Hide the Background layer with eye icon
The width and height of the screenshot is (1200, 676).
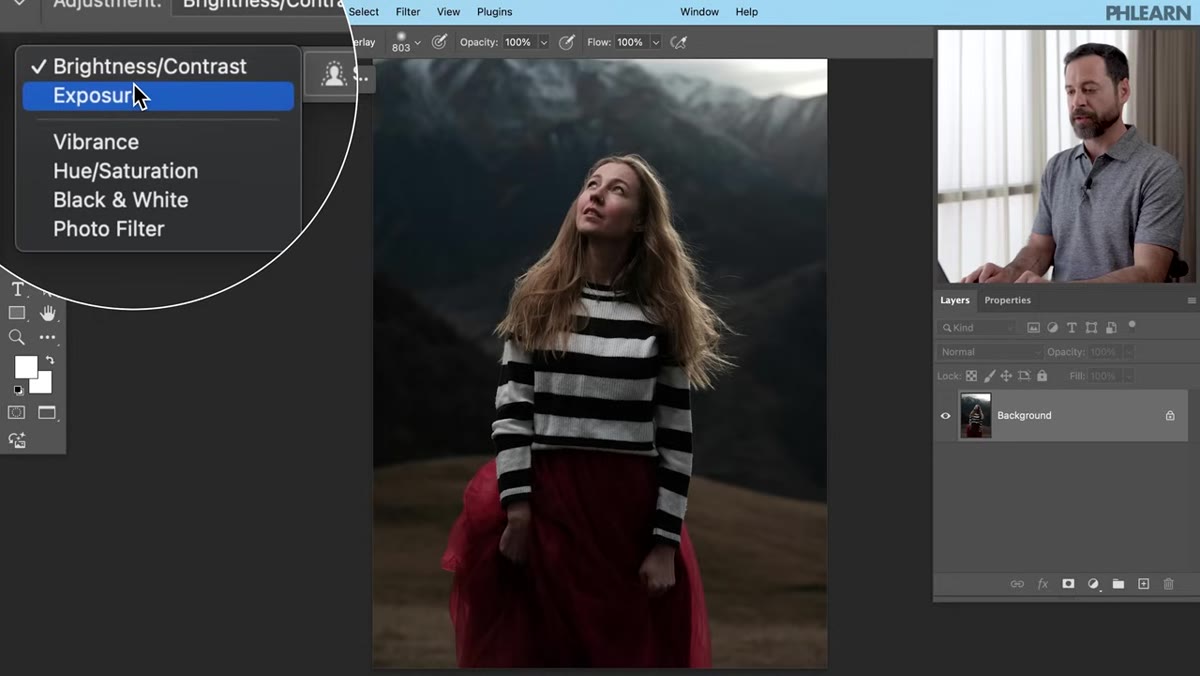click(946, 416)
